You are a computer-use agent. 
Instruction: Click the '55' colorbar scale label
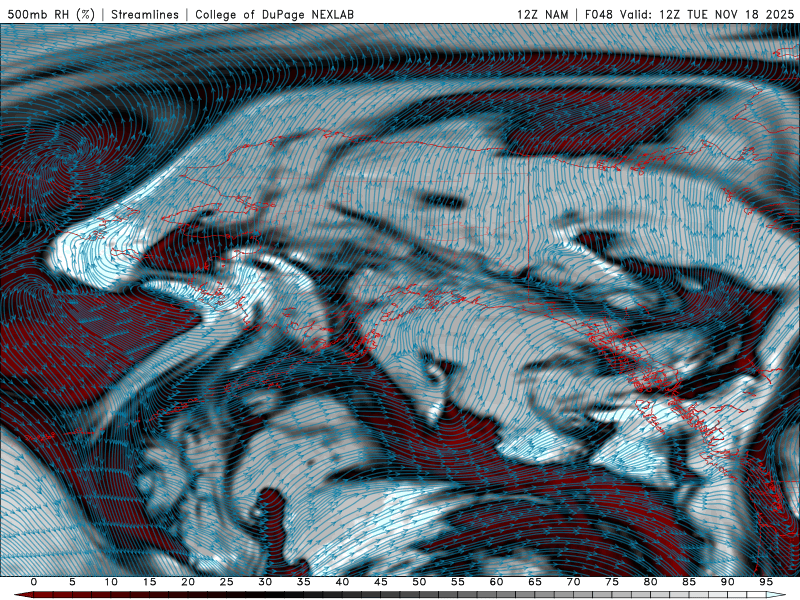458,582
